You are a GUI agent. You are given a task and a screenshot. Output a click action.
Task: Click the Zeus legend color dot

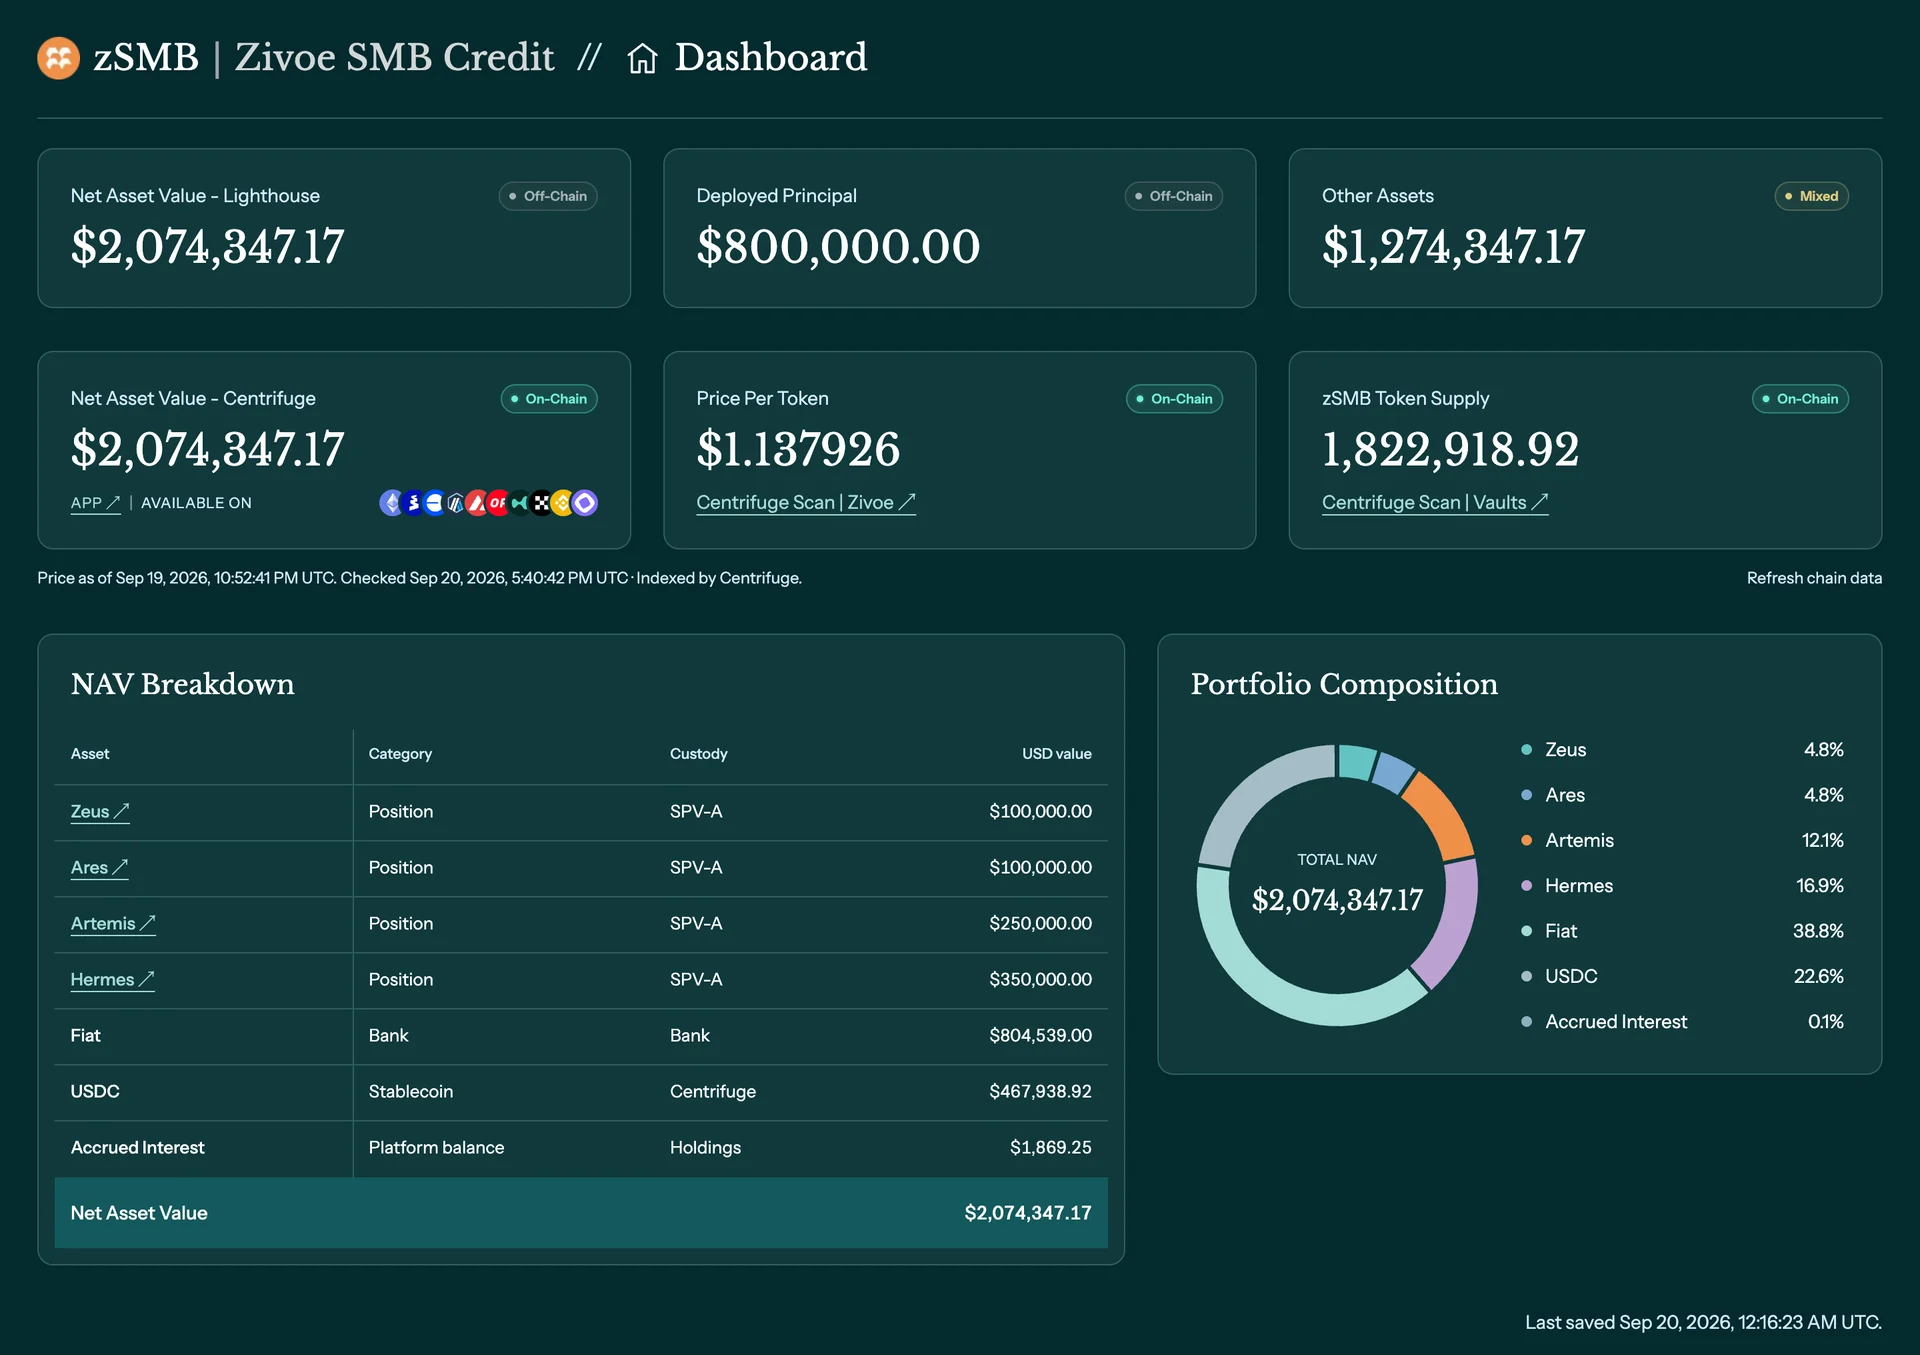[1526, 750]
